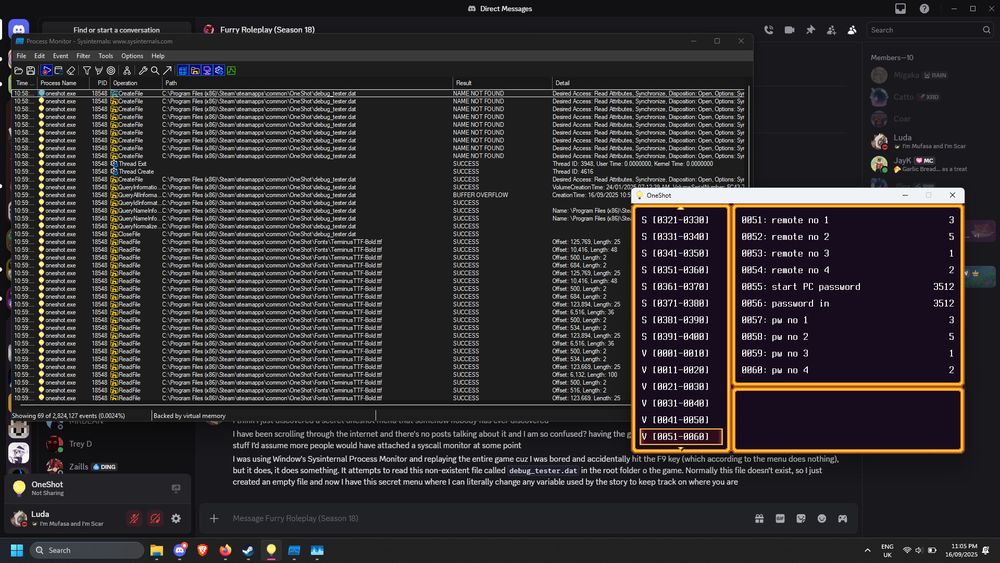
Task: Click the Jump to Object arrow icon
Action: pos(167,70)
